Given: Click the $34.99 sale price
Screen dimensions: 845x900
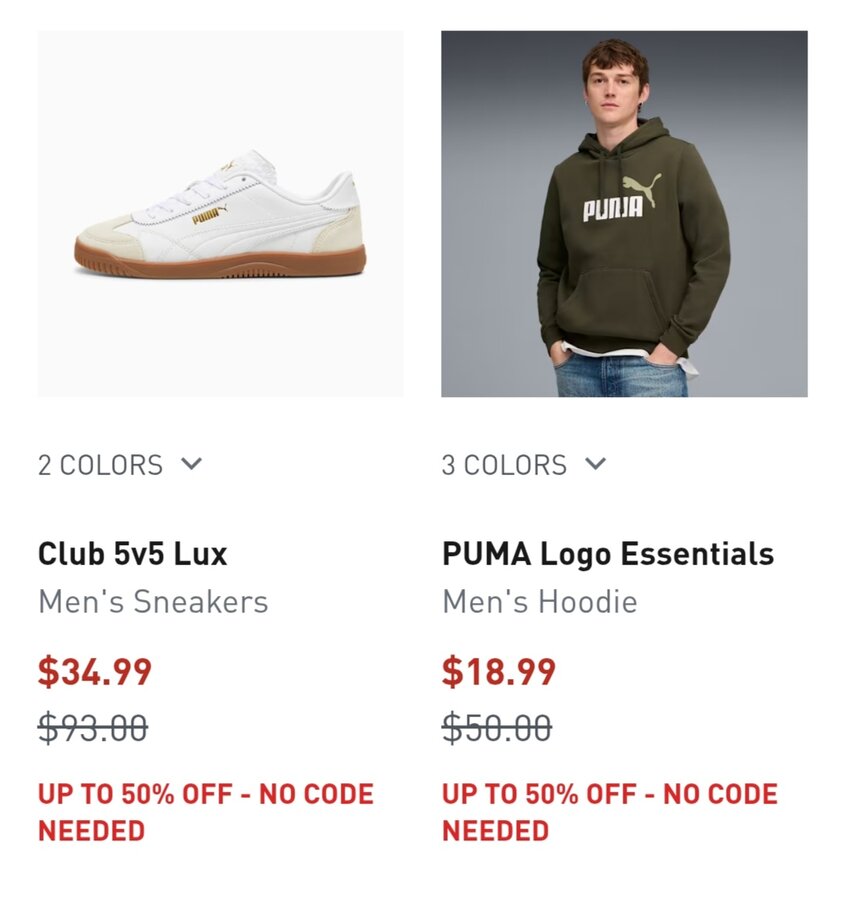Looking at the screenshot, I should (95, 671).
